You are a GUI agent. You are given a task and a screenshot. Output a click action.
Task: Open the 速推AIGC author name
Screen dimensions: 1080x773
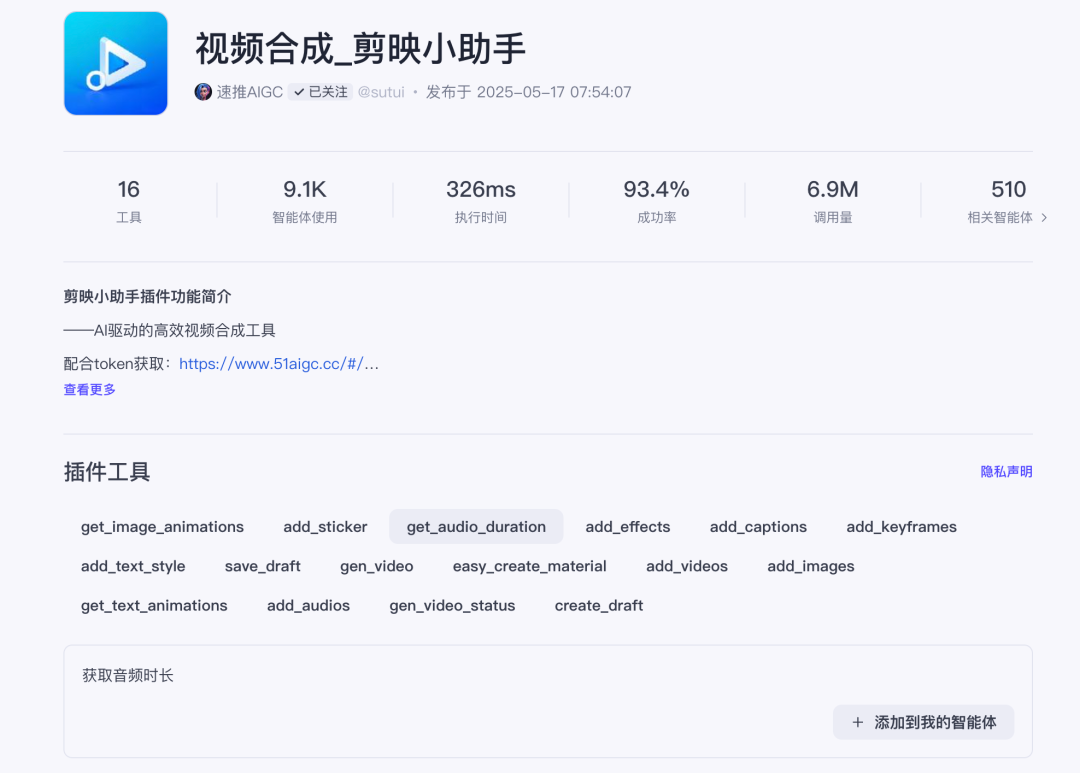point(249,92)
